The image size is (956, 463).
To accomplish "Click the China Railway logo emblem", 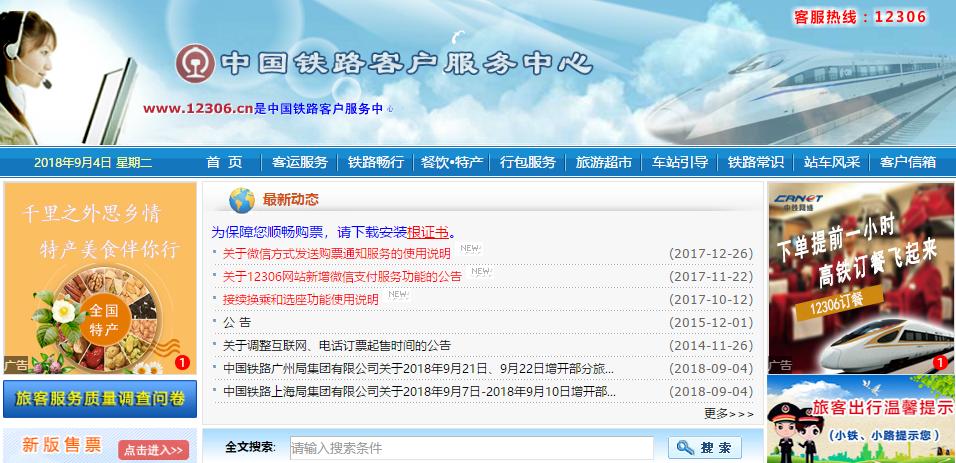I will pyautogui.click(x=194, y=63).
